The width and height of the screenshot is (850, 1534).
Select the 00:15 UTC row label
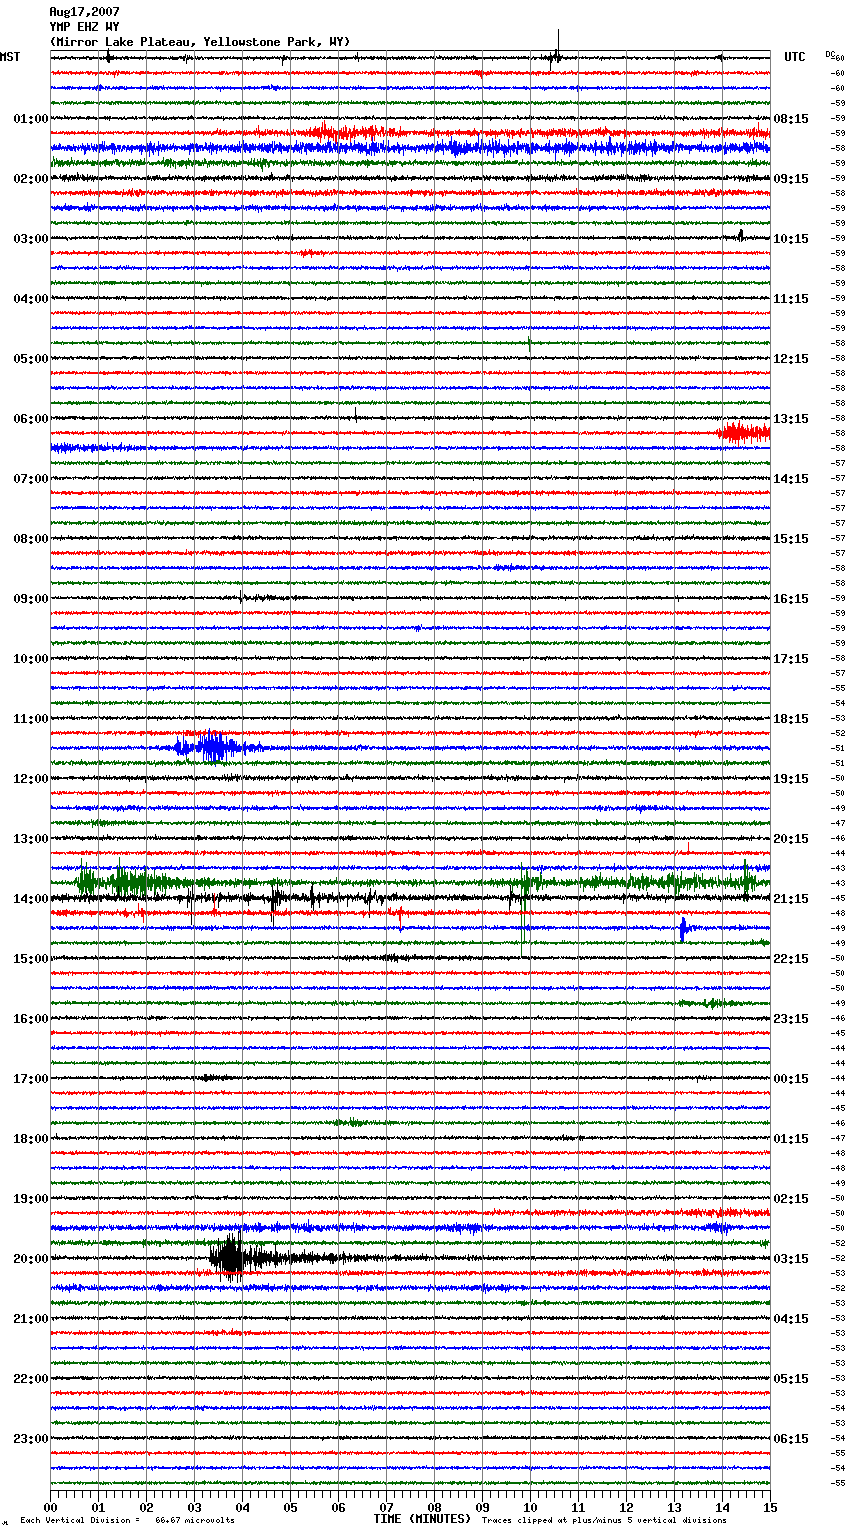pos(791,1079)
